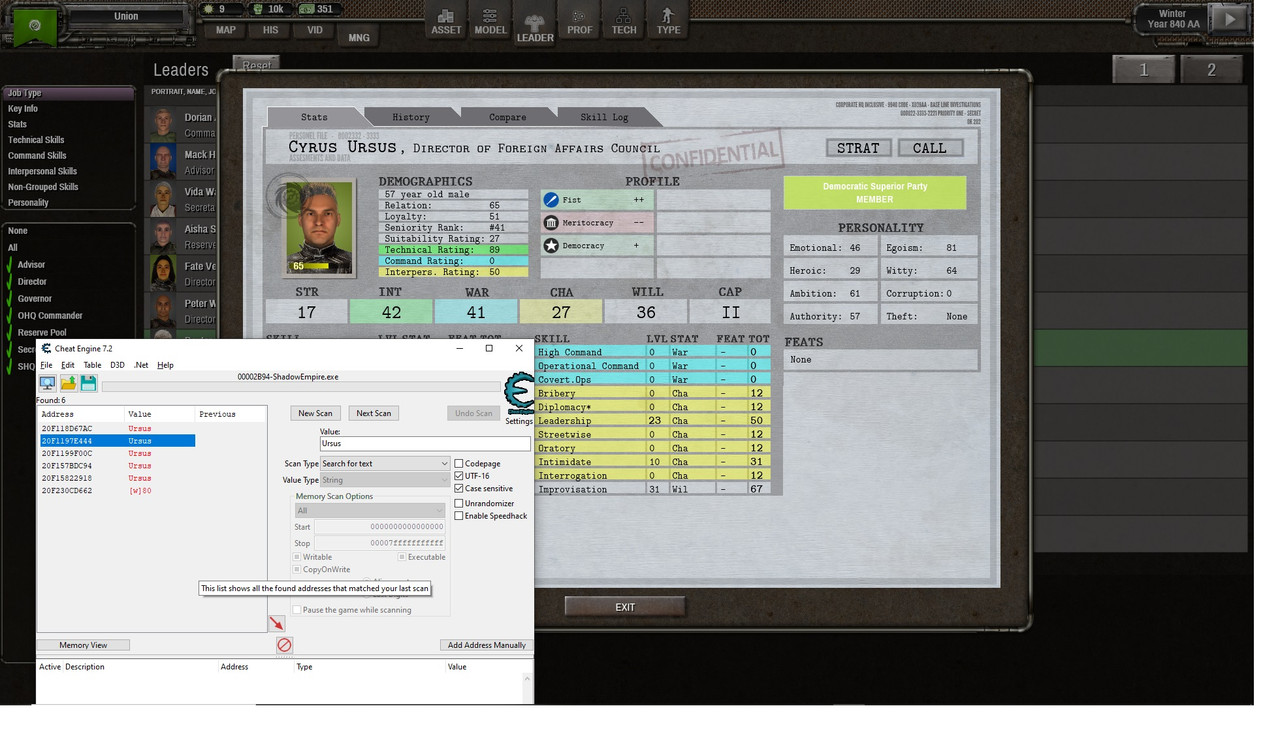This screenshot has width=1280, height=742.
Task: Click the CALL button
Action: click(929, 148)
